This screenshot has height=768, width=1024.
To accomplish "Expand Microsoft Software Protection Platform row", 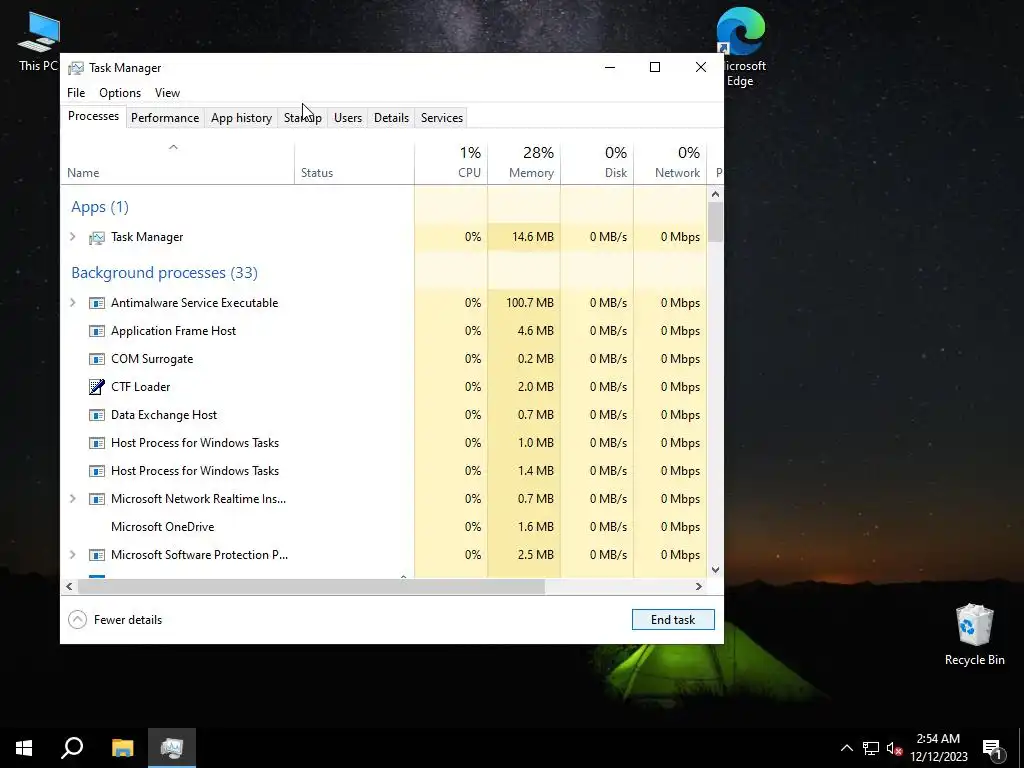I will 72,555.
